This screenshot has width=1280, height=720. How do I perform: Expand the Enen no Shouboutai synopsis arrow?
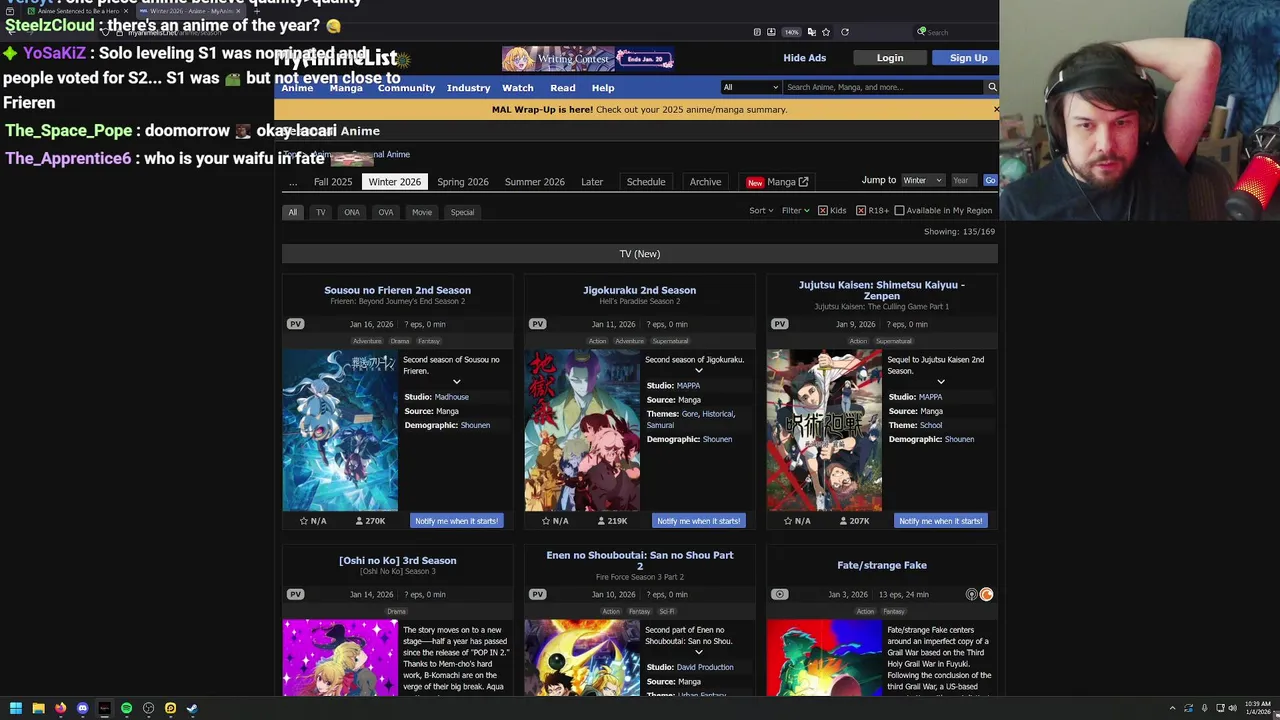698,652
